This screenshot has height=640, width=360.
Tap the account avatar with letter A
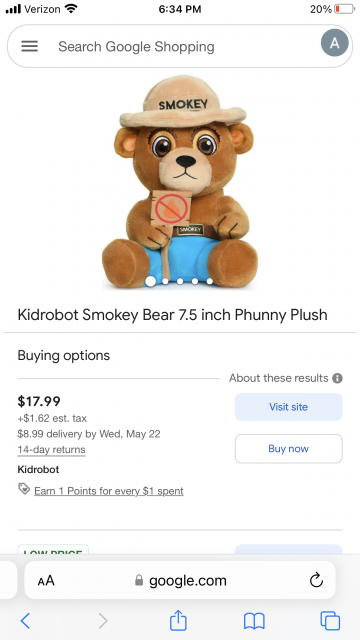tap(334, 42)
